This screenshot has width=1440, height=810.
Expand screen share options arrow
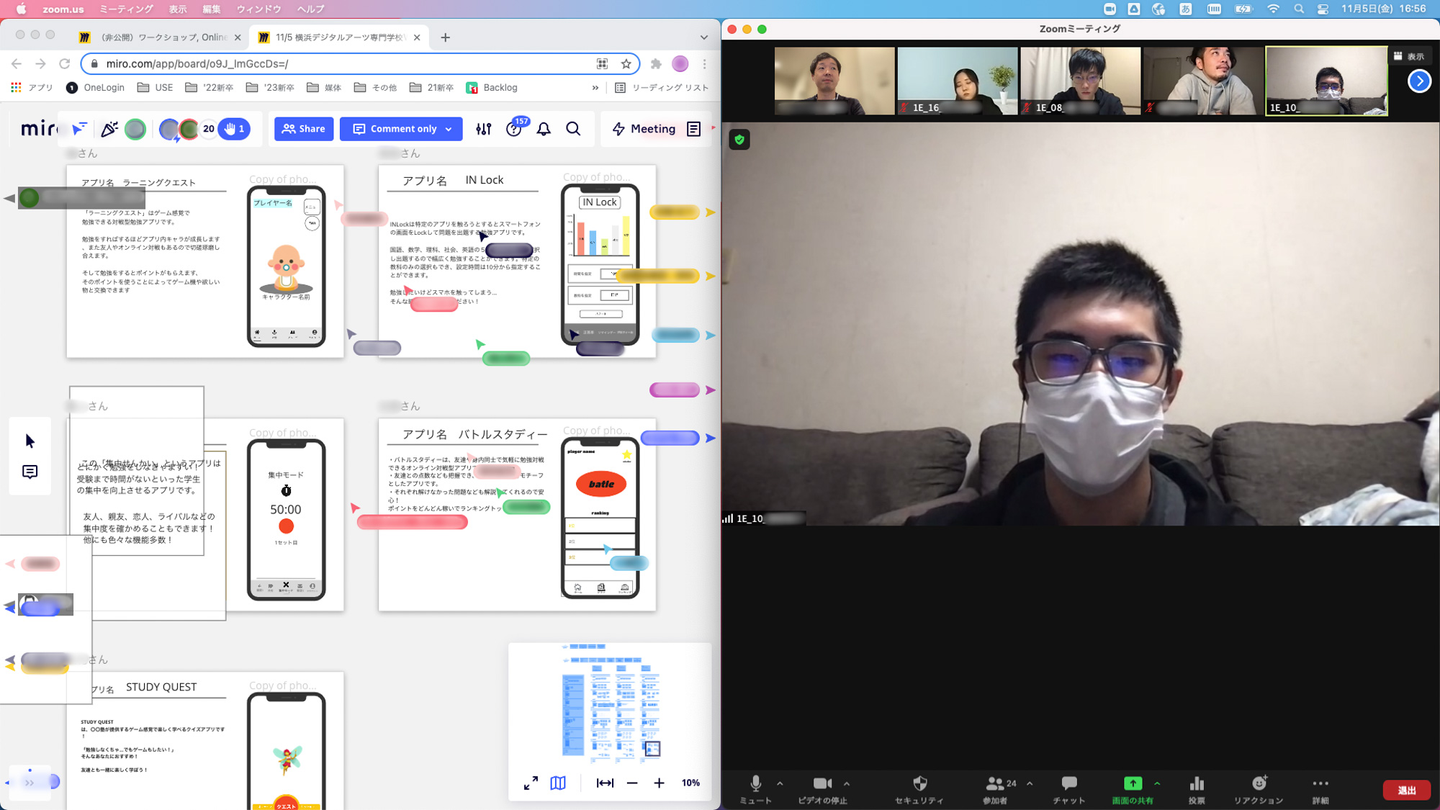pos(1157,784)
